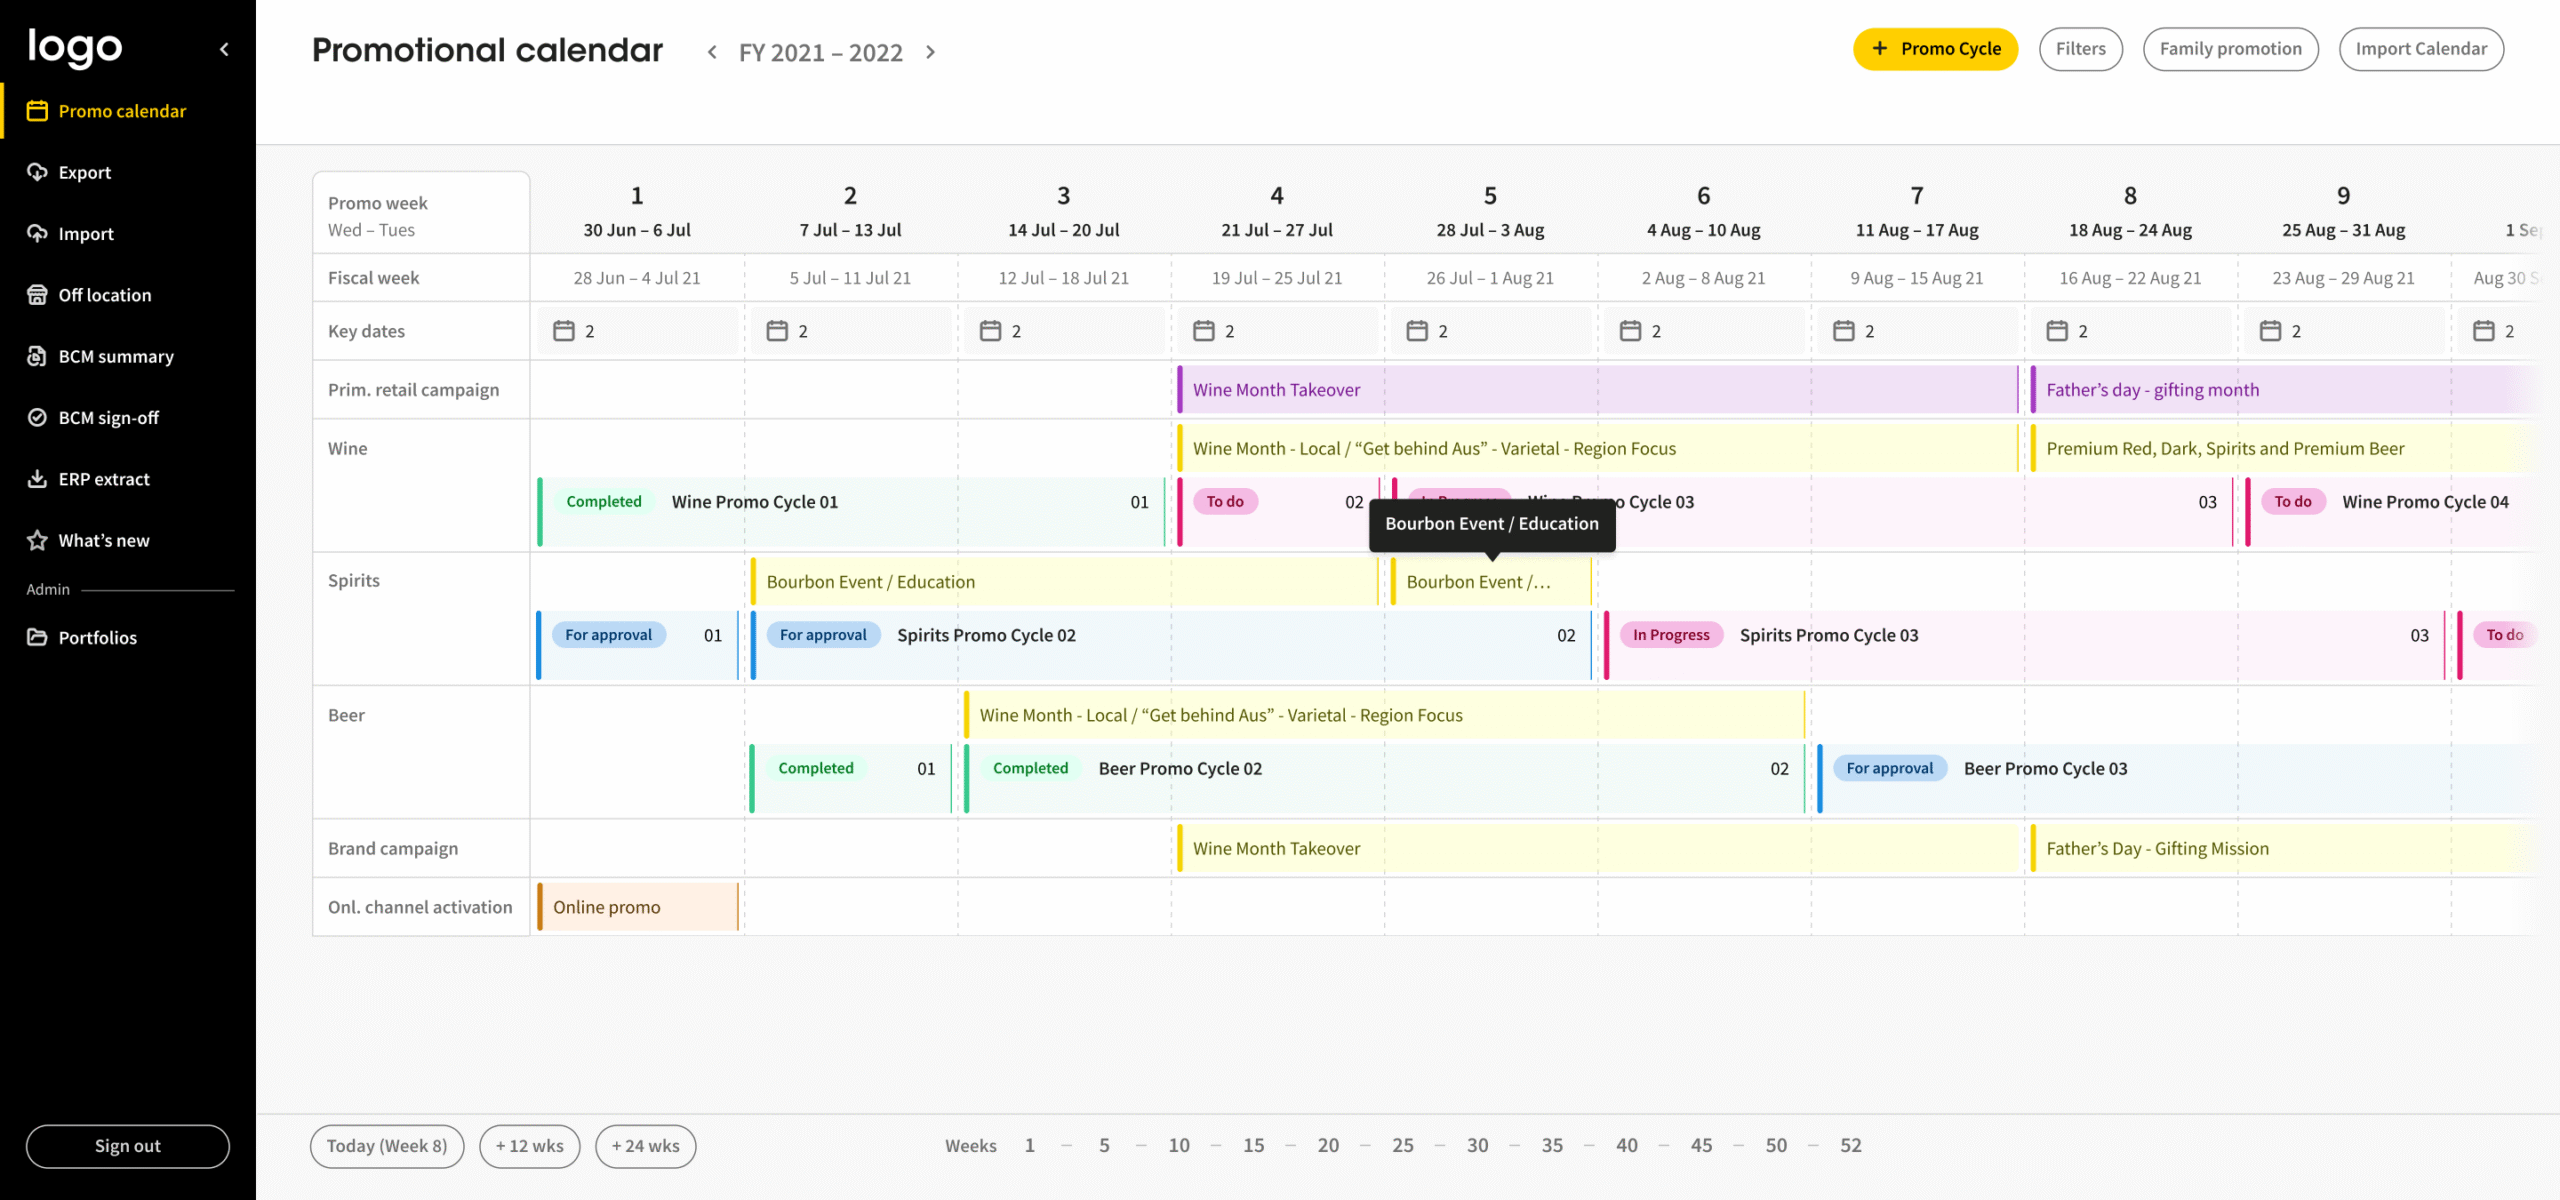Click the Import cloud icon
Screen dimensions: 2560x1200
pyautogui.click(x=37, y=233)
